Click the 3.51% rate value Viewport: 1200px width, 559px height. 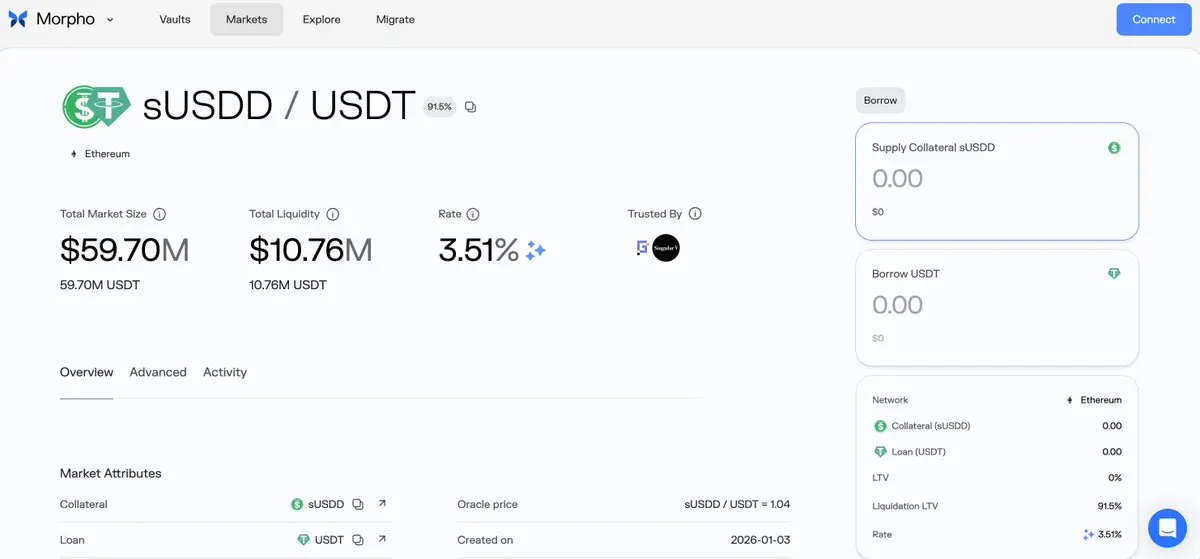(479, 250)
